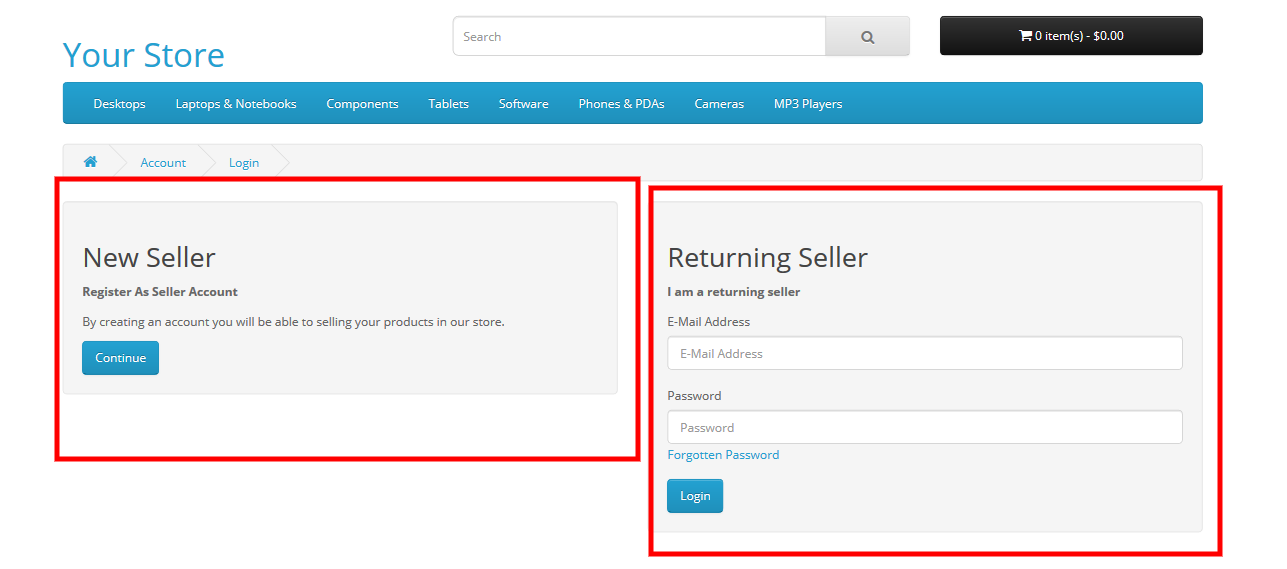Focus the Password input field
This screenshot has width=1287, height=569.
click(925, 427)
